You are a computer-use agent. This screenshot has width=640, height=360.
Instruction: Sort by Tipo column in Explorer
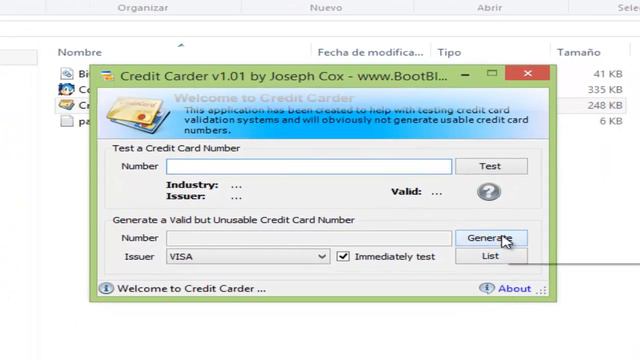click(x=449, y=52)
